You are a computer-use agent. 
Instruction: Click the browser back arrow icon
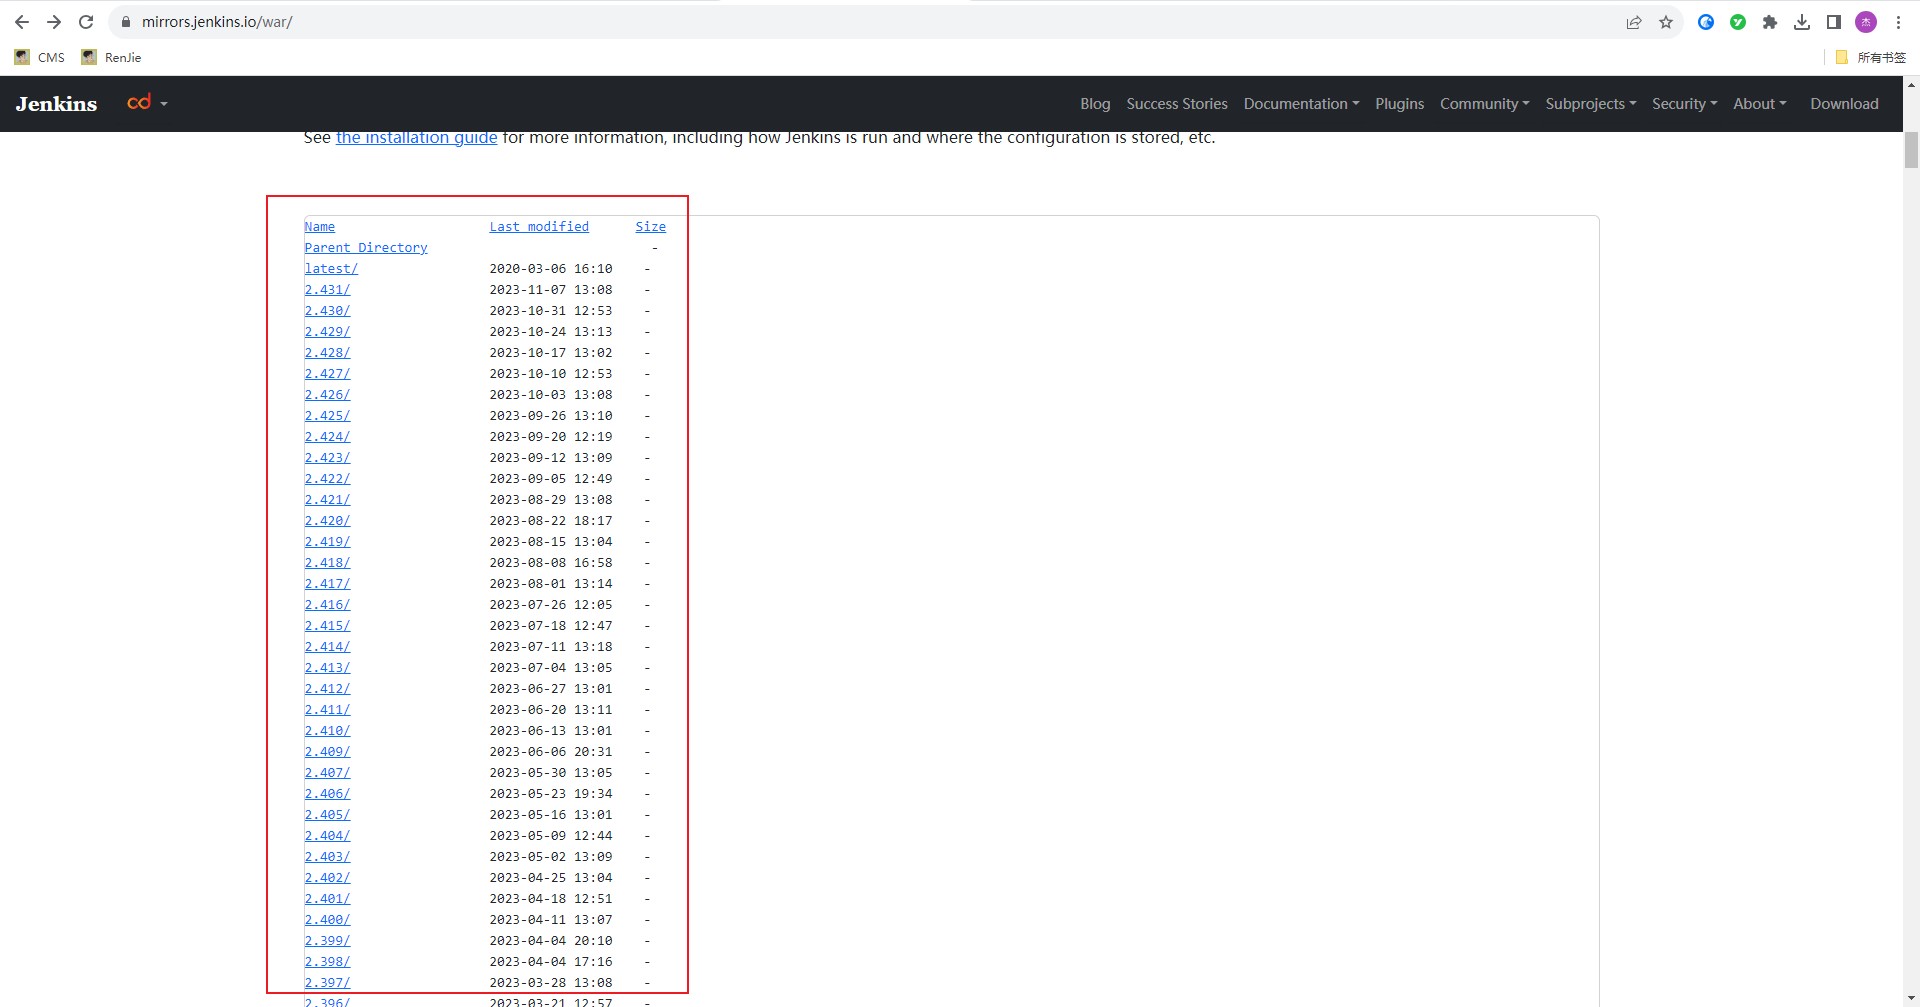coord(22,22)
